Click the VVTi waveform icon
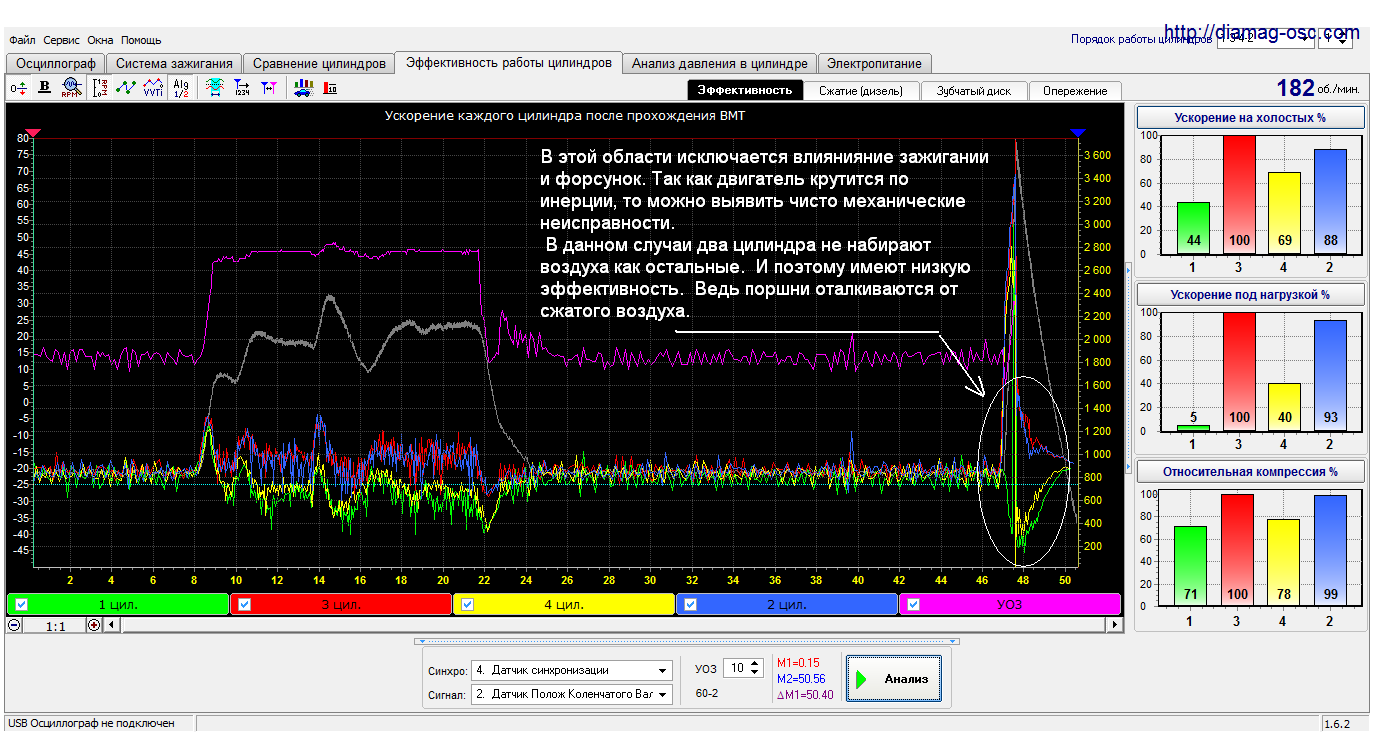 153,88
